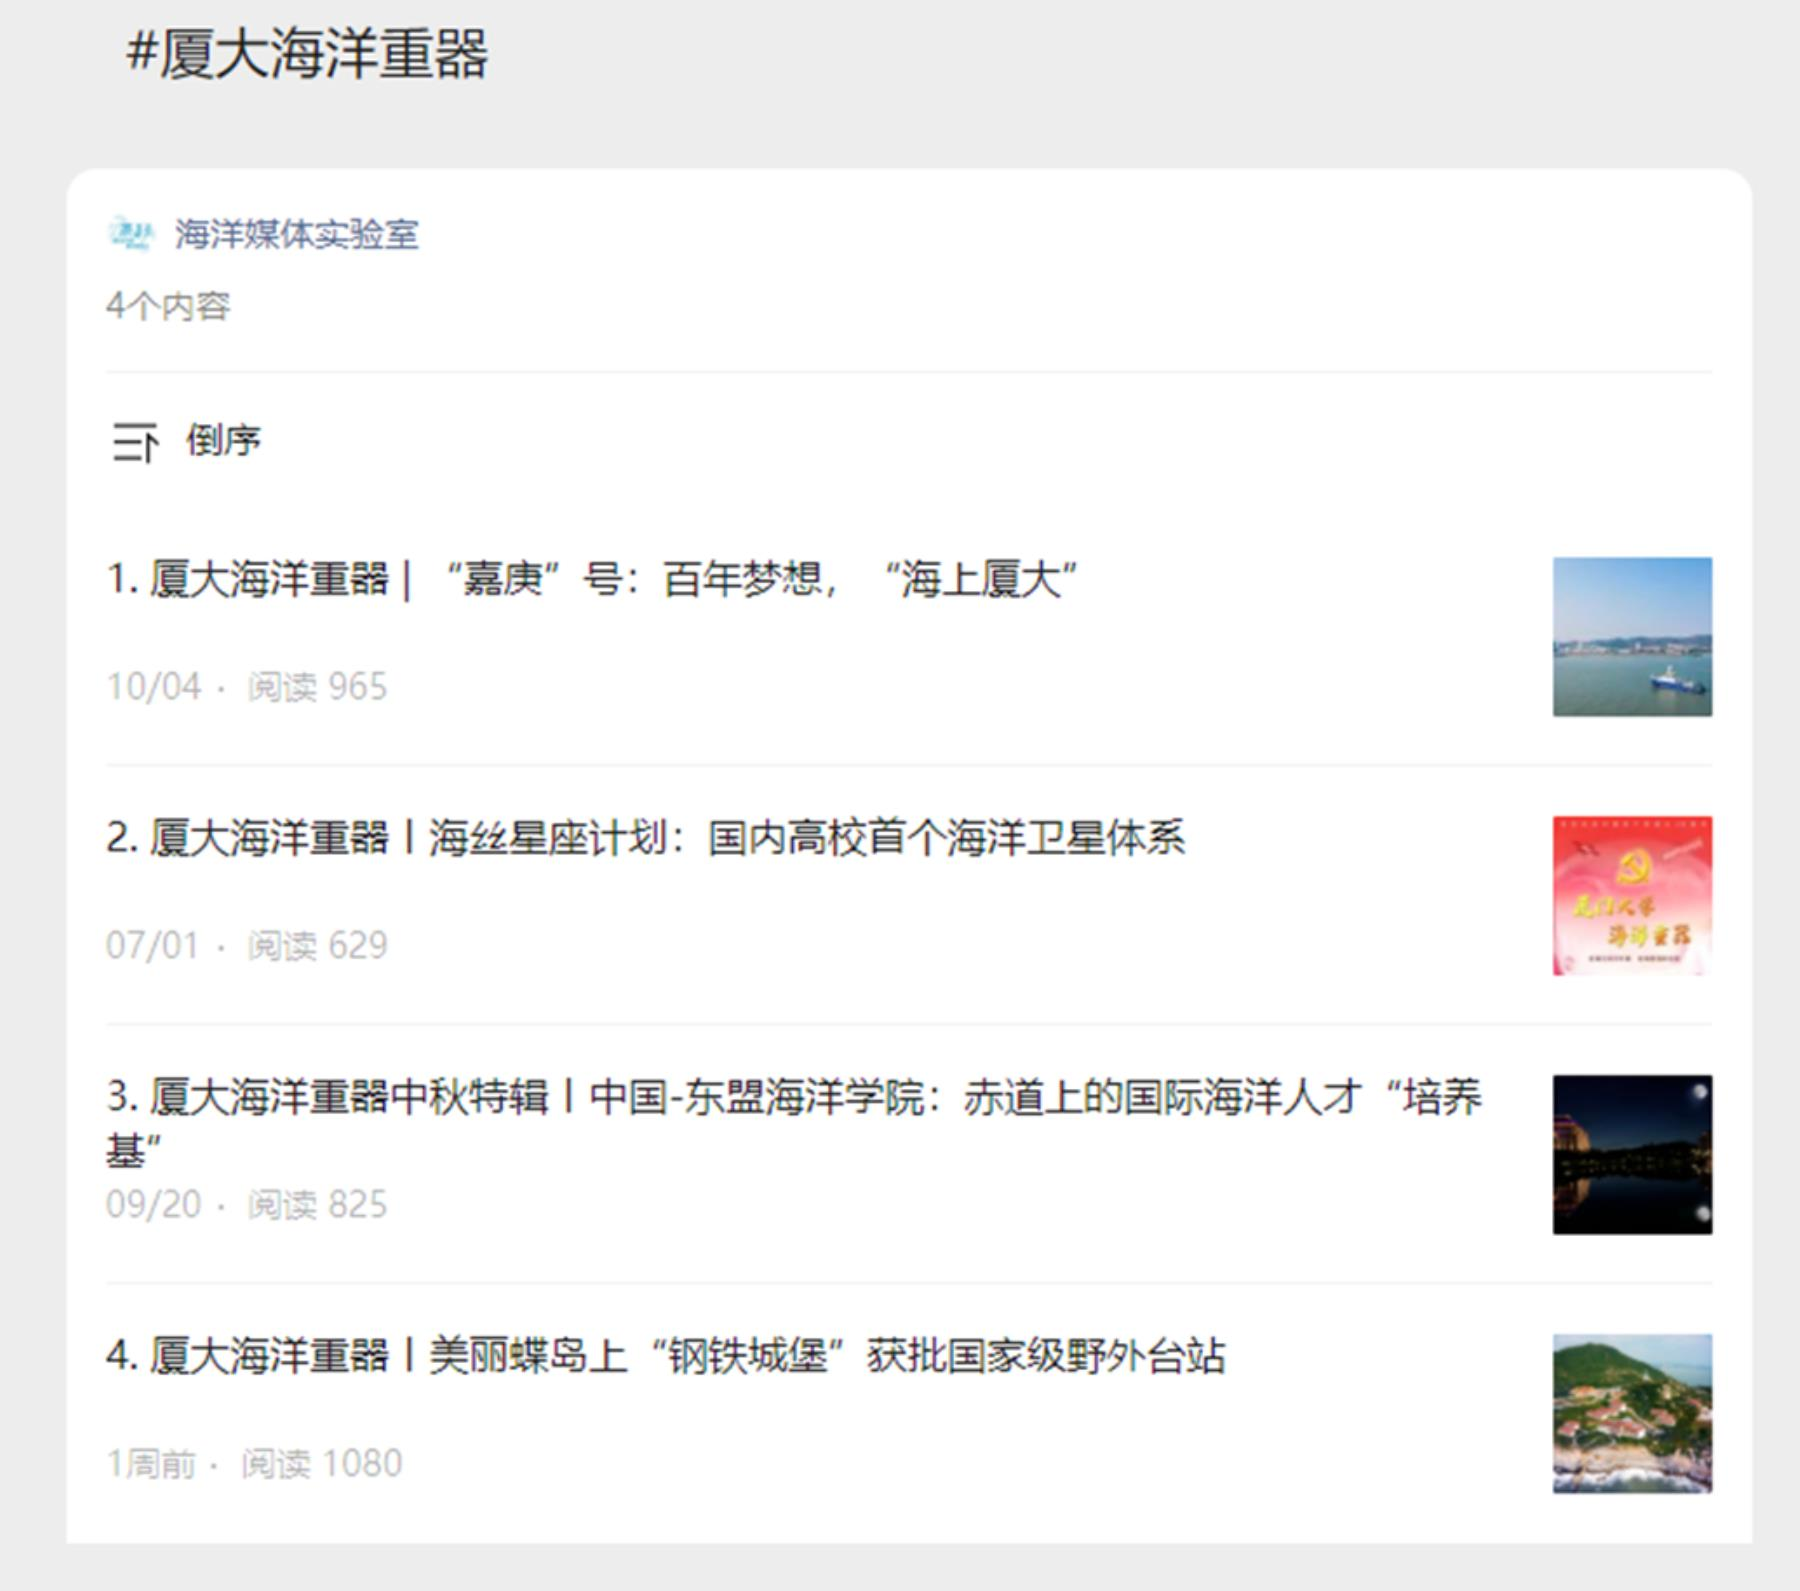Open article 3 about 中国-东盟海洋学院
This screenshot has height=1591, width=1800.
point(793,1098)
